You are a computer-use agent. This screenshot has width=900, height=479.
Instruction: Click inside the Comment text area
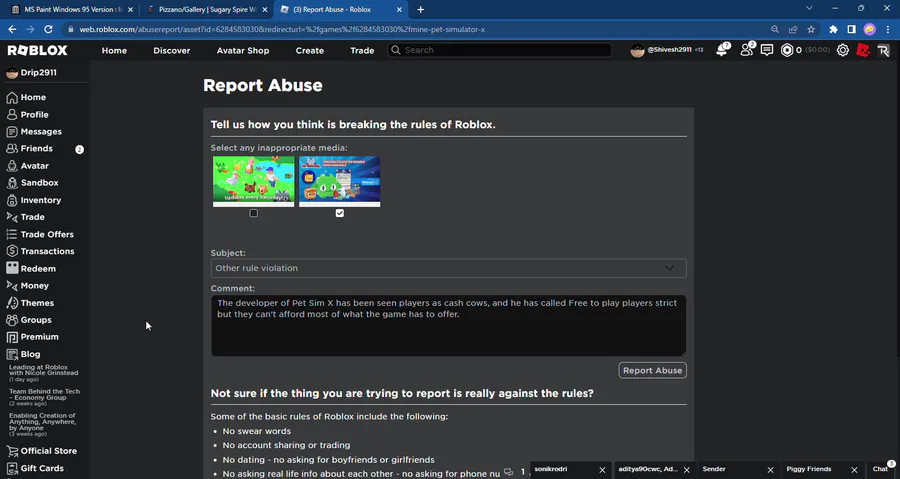coord(448,326)
